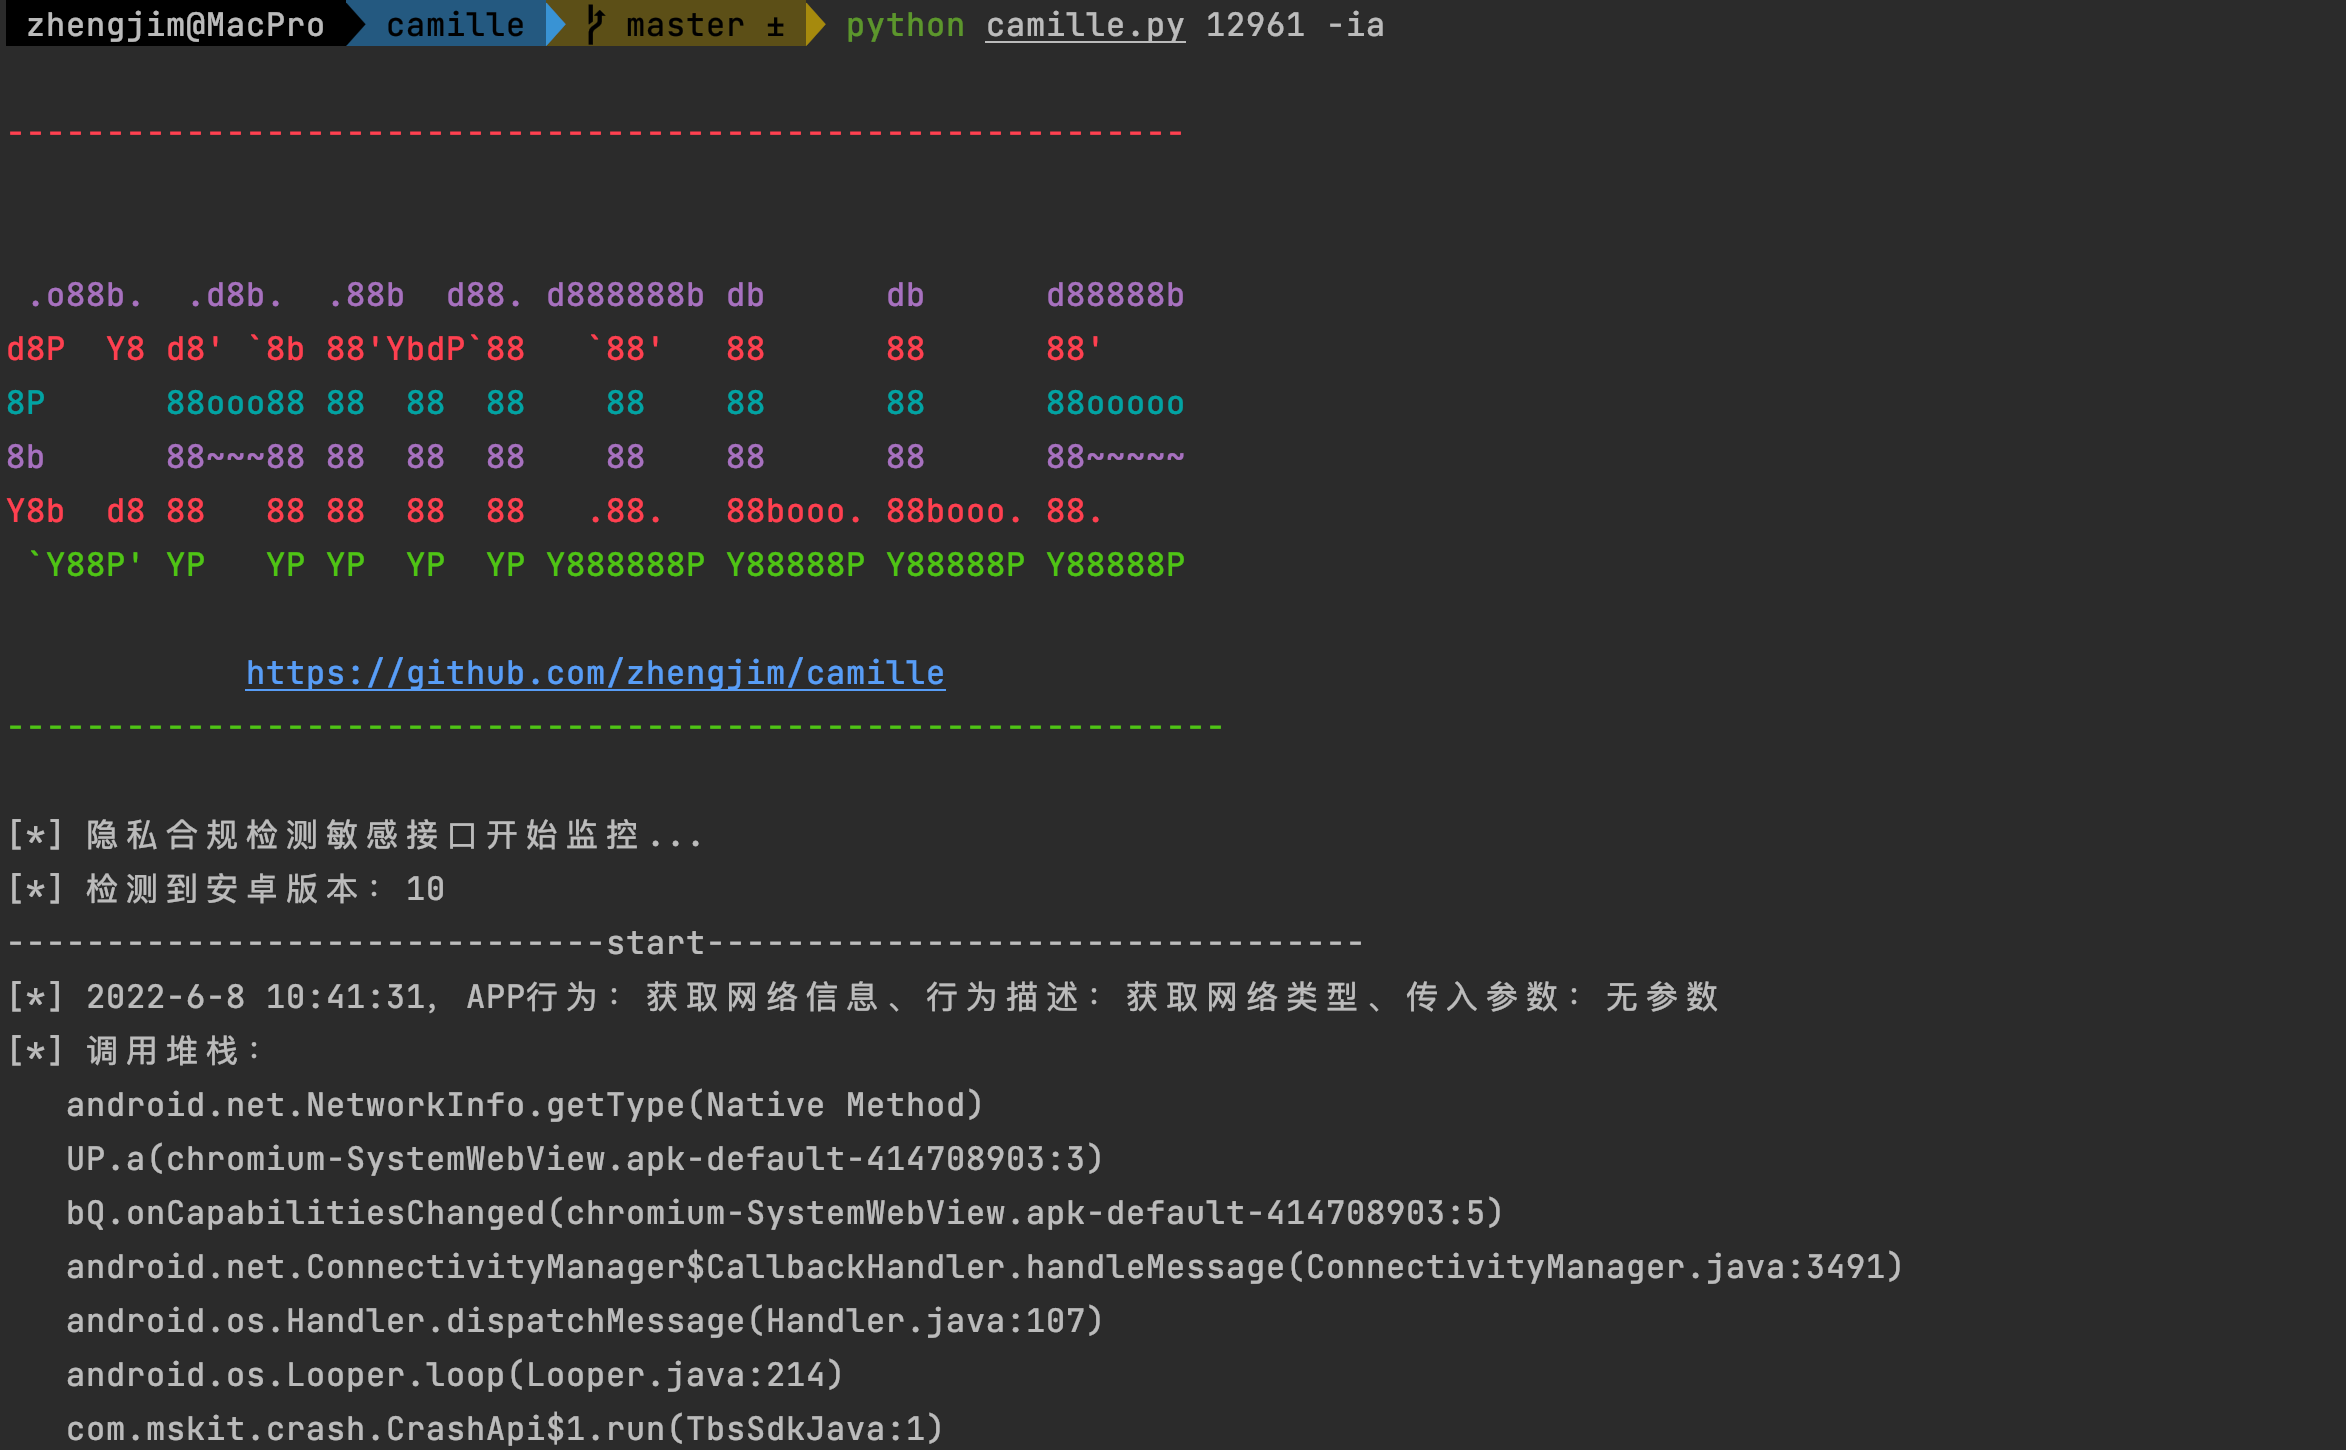
Task: Click the CrashApi$1.run stack line
Action: (x=505, y=1429)
